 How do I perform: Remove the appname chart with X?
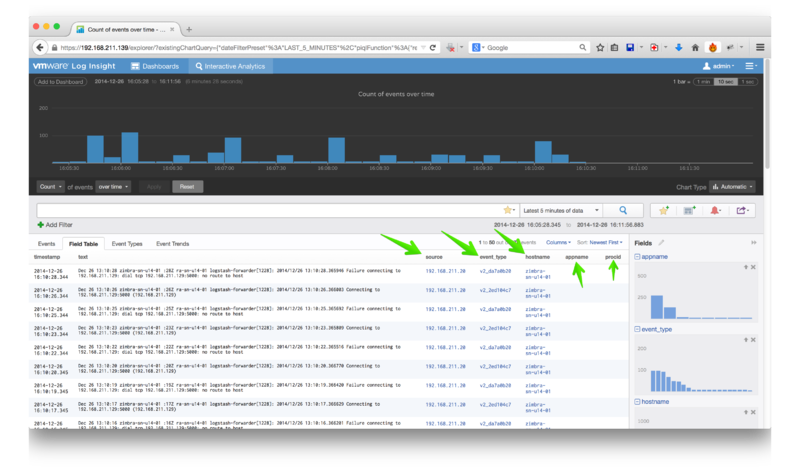click(x=752, y=268)
